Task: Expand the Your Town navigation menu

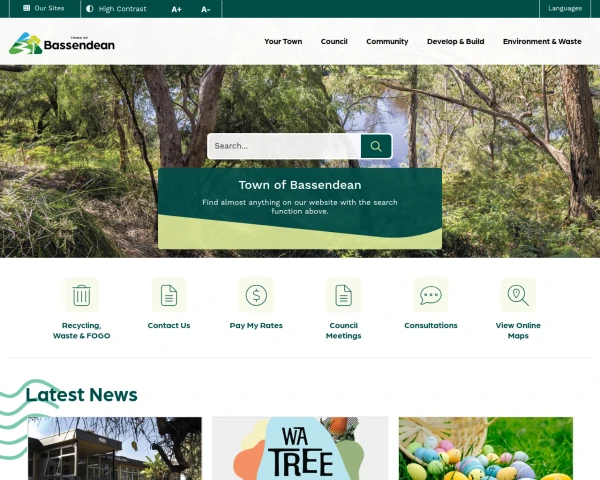Action: coord(283,41)
